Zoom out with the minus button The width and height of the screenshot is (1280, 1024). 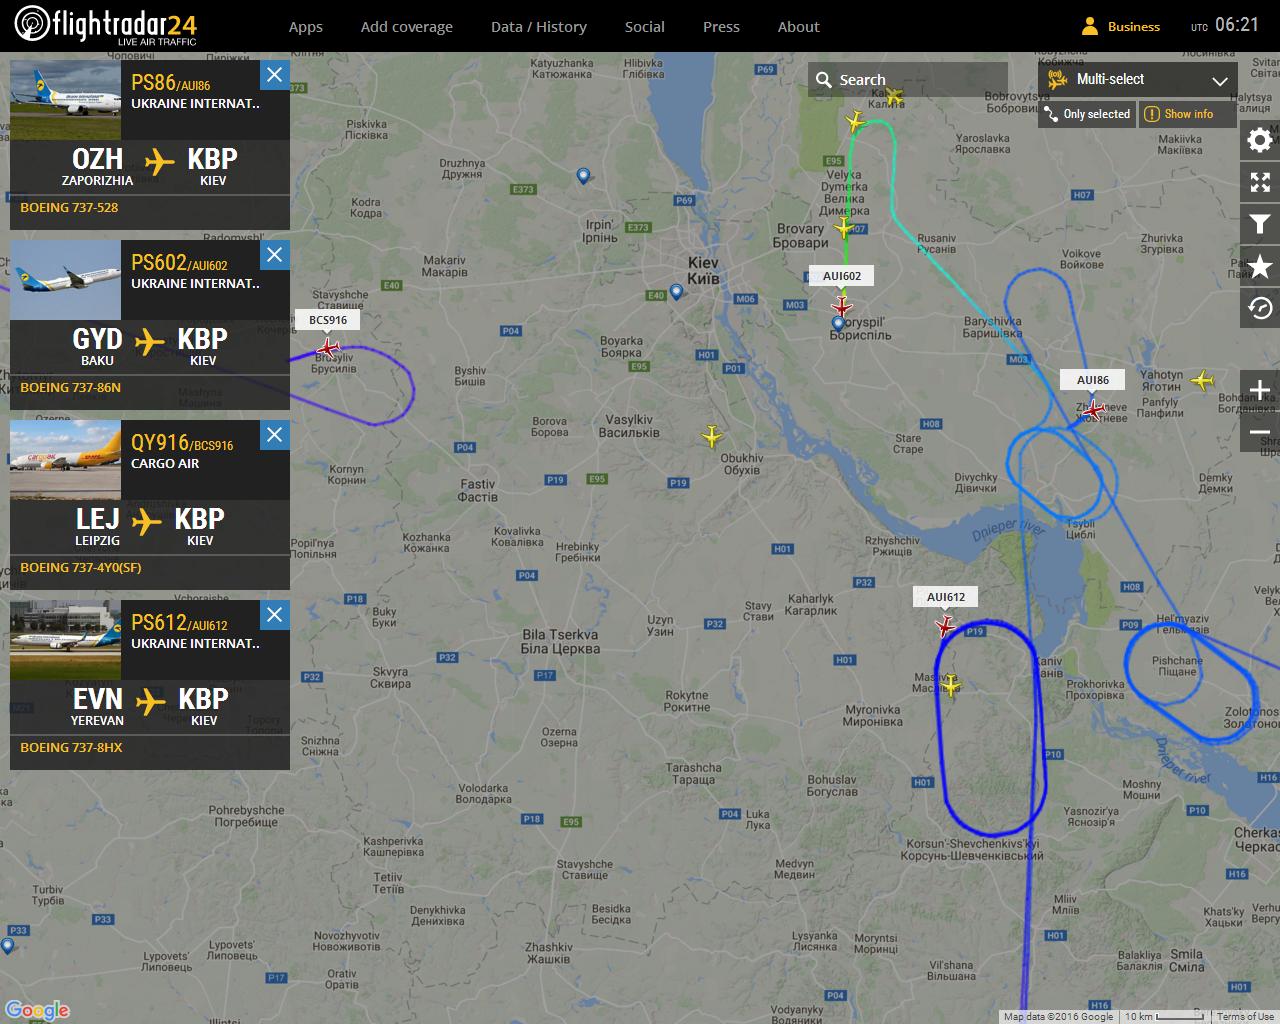1260,432
